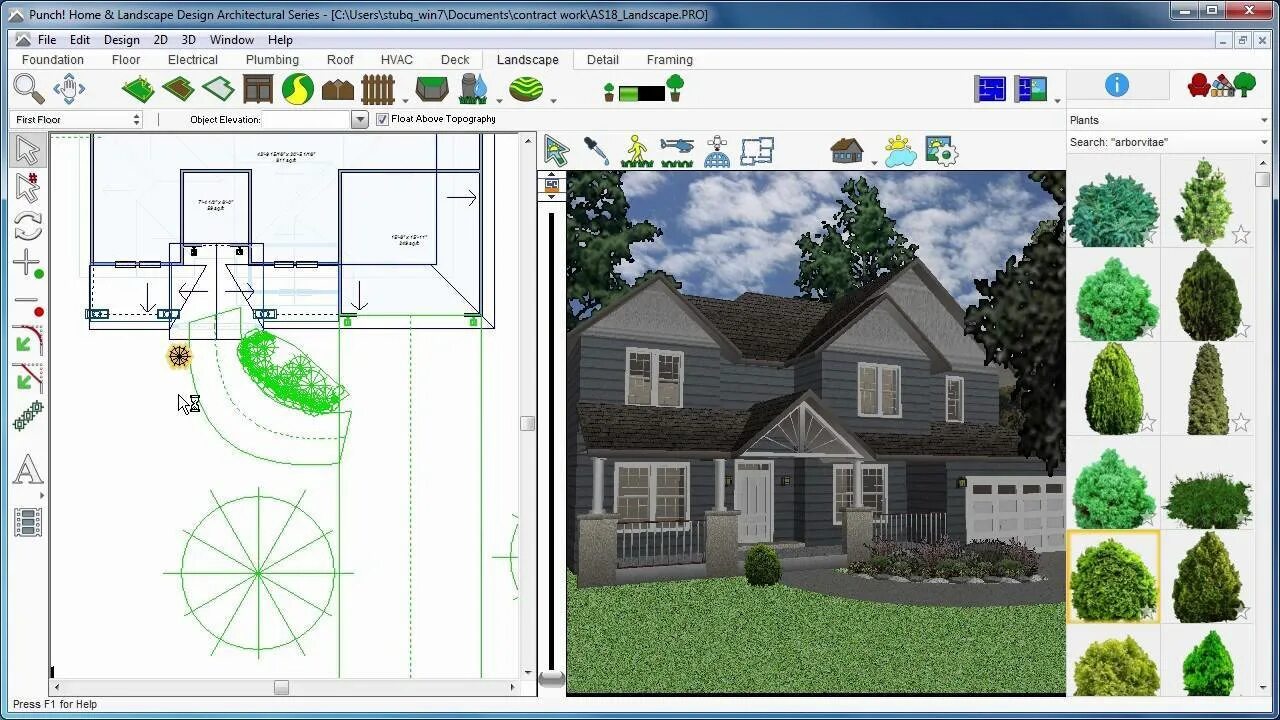This screenshot has height=720, width=1280.
Task: Open the First Floor selector
Action: [x=77, y=119]
